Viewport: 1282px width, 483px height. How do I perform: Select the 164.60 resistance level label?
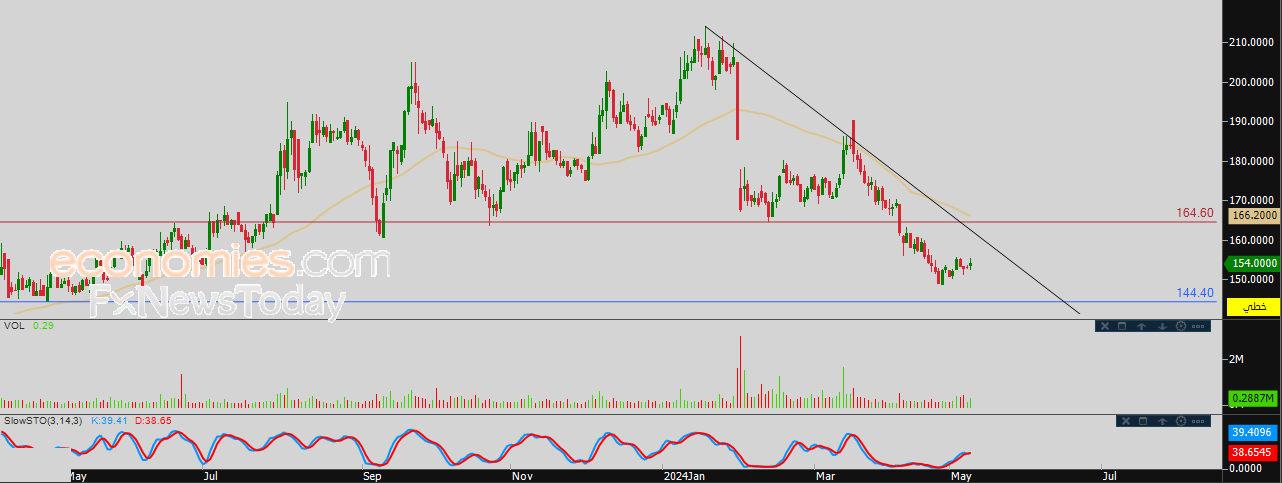pyautogui.click(x=1196, y=213)
